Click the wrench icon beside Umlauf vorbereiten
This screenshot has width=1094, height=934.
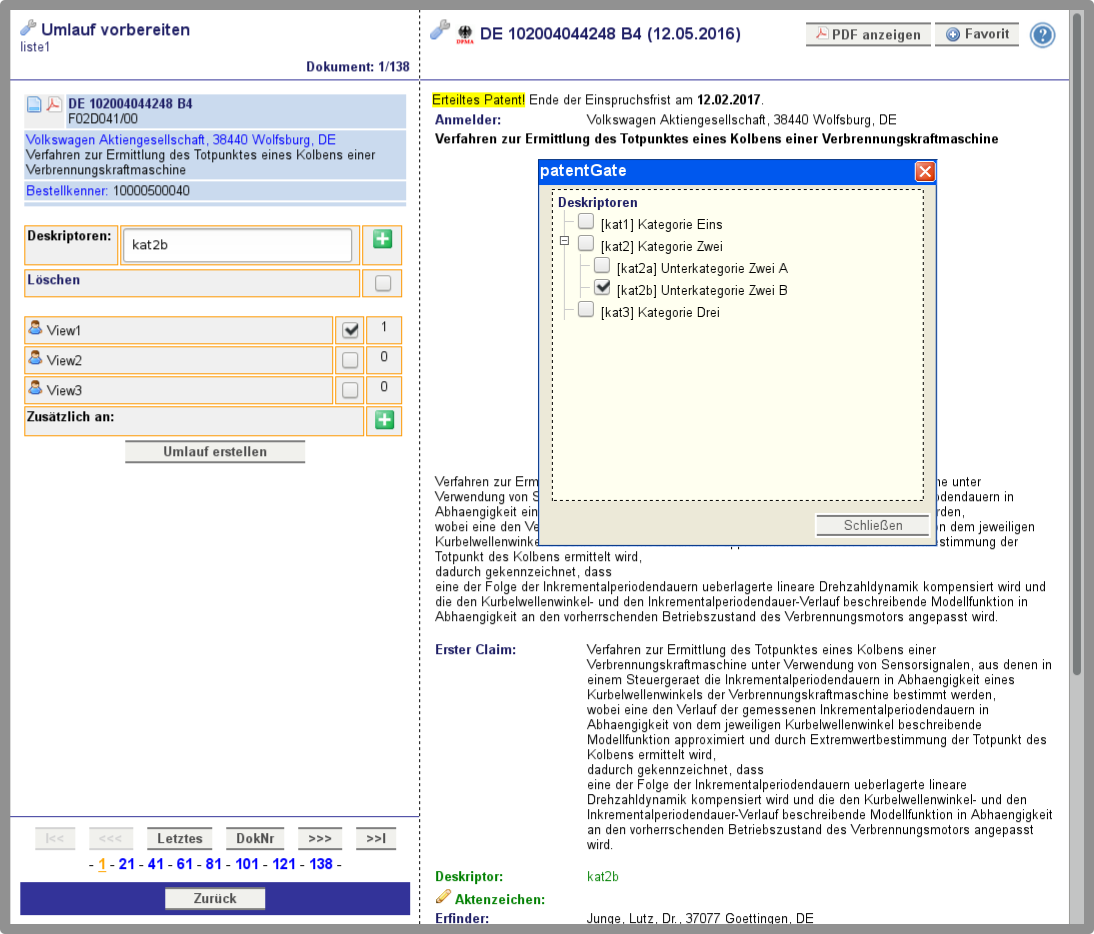pyautogui.click(x=29, y=28)
